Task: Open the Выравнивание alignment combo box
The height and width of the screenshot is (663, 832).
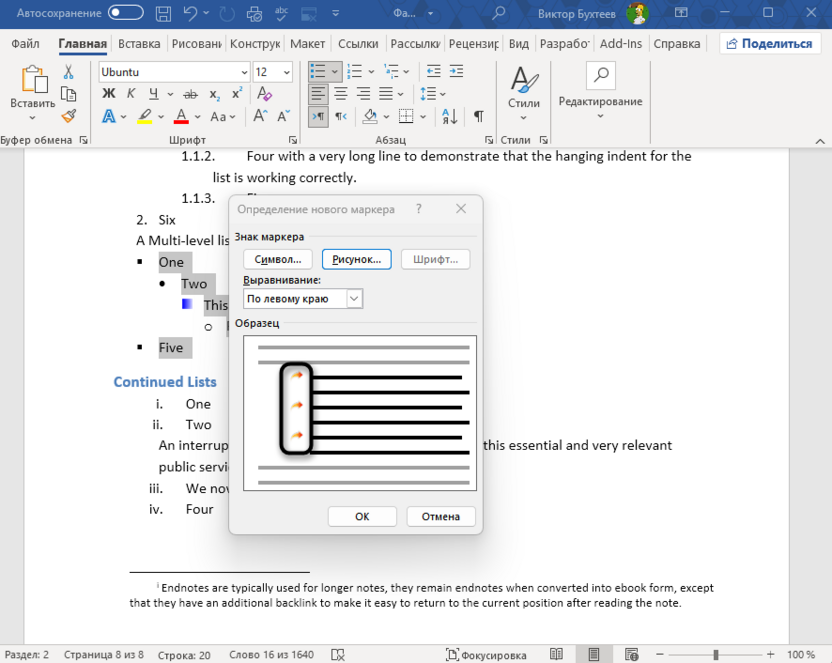Action: 303,299
